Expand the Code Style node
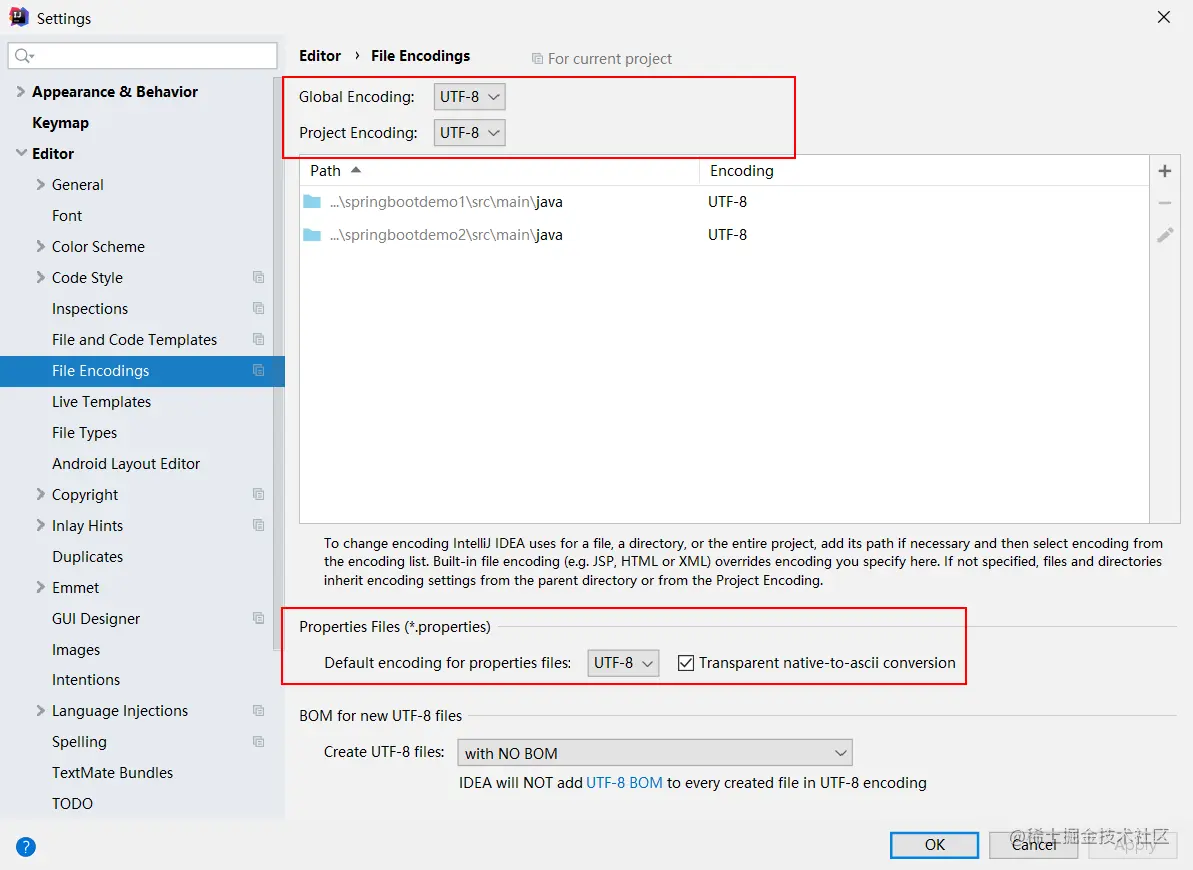Viewport: 1193px width, 870px height. click(x=40, y=277)
